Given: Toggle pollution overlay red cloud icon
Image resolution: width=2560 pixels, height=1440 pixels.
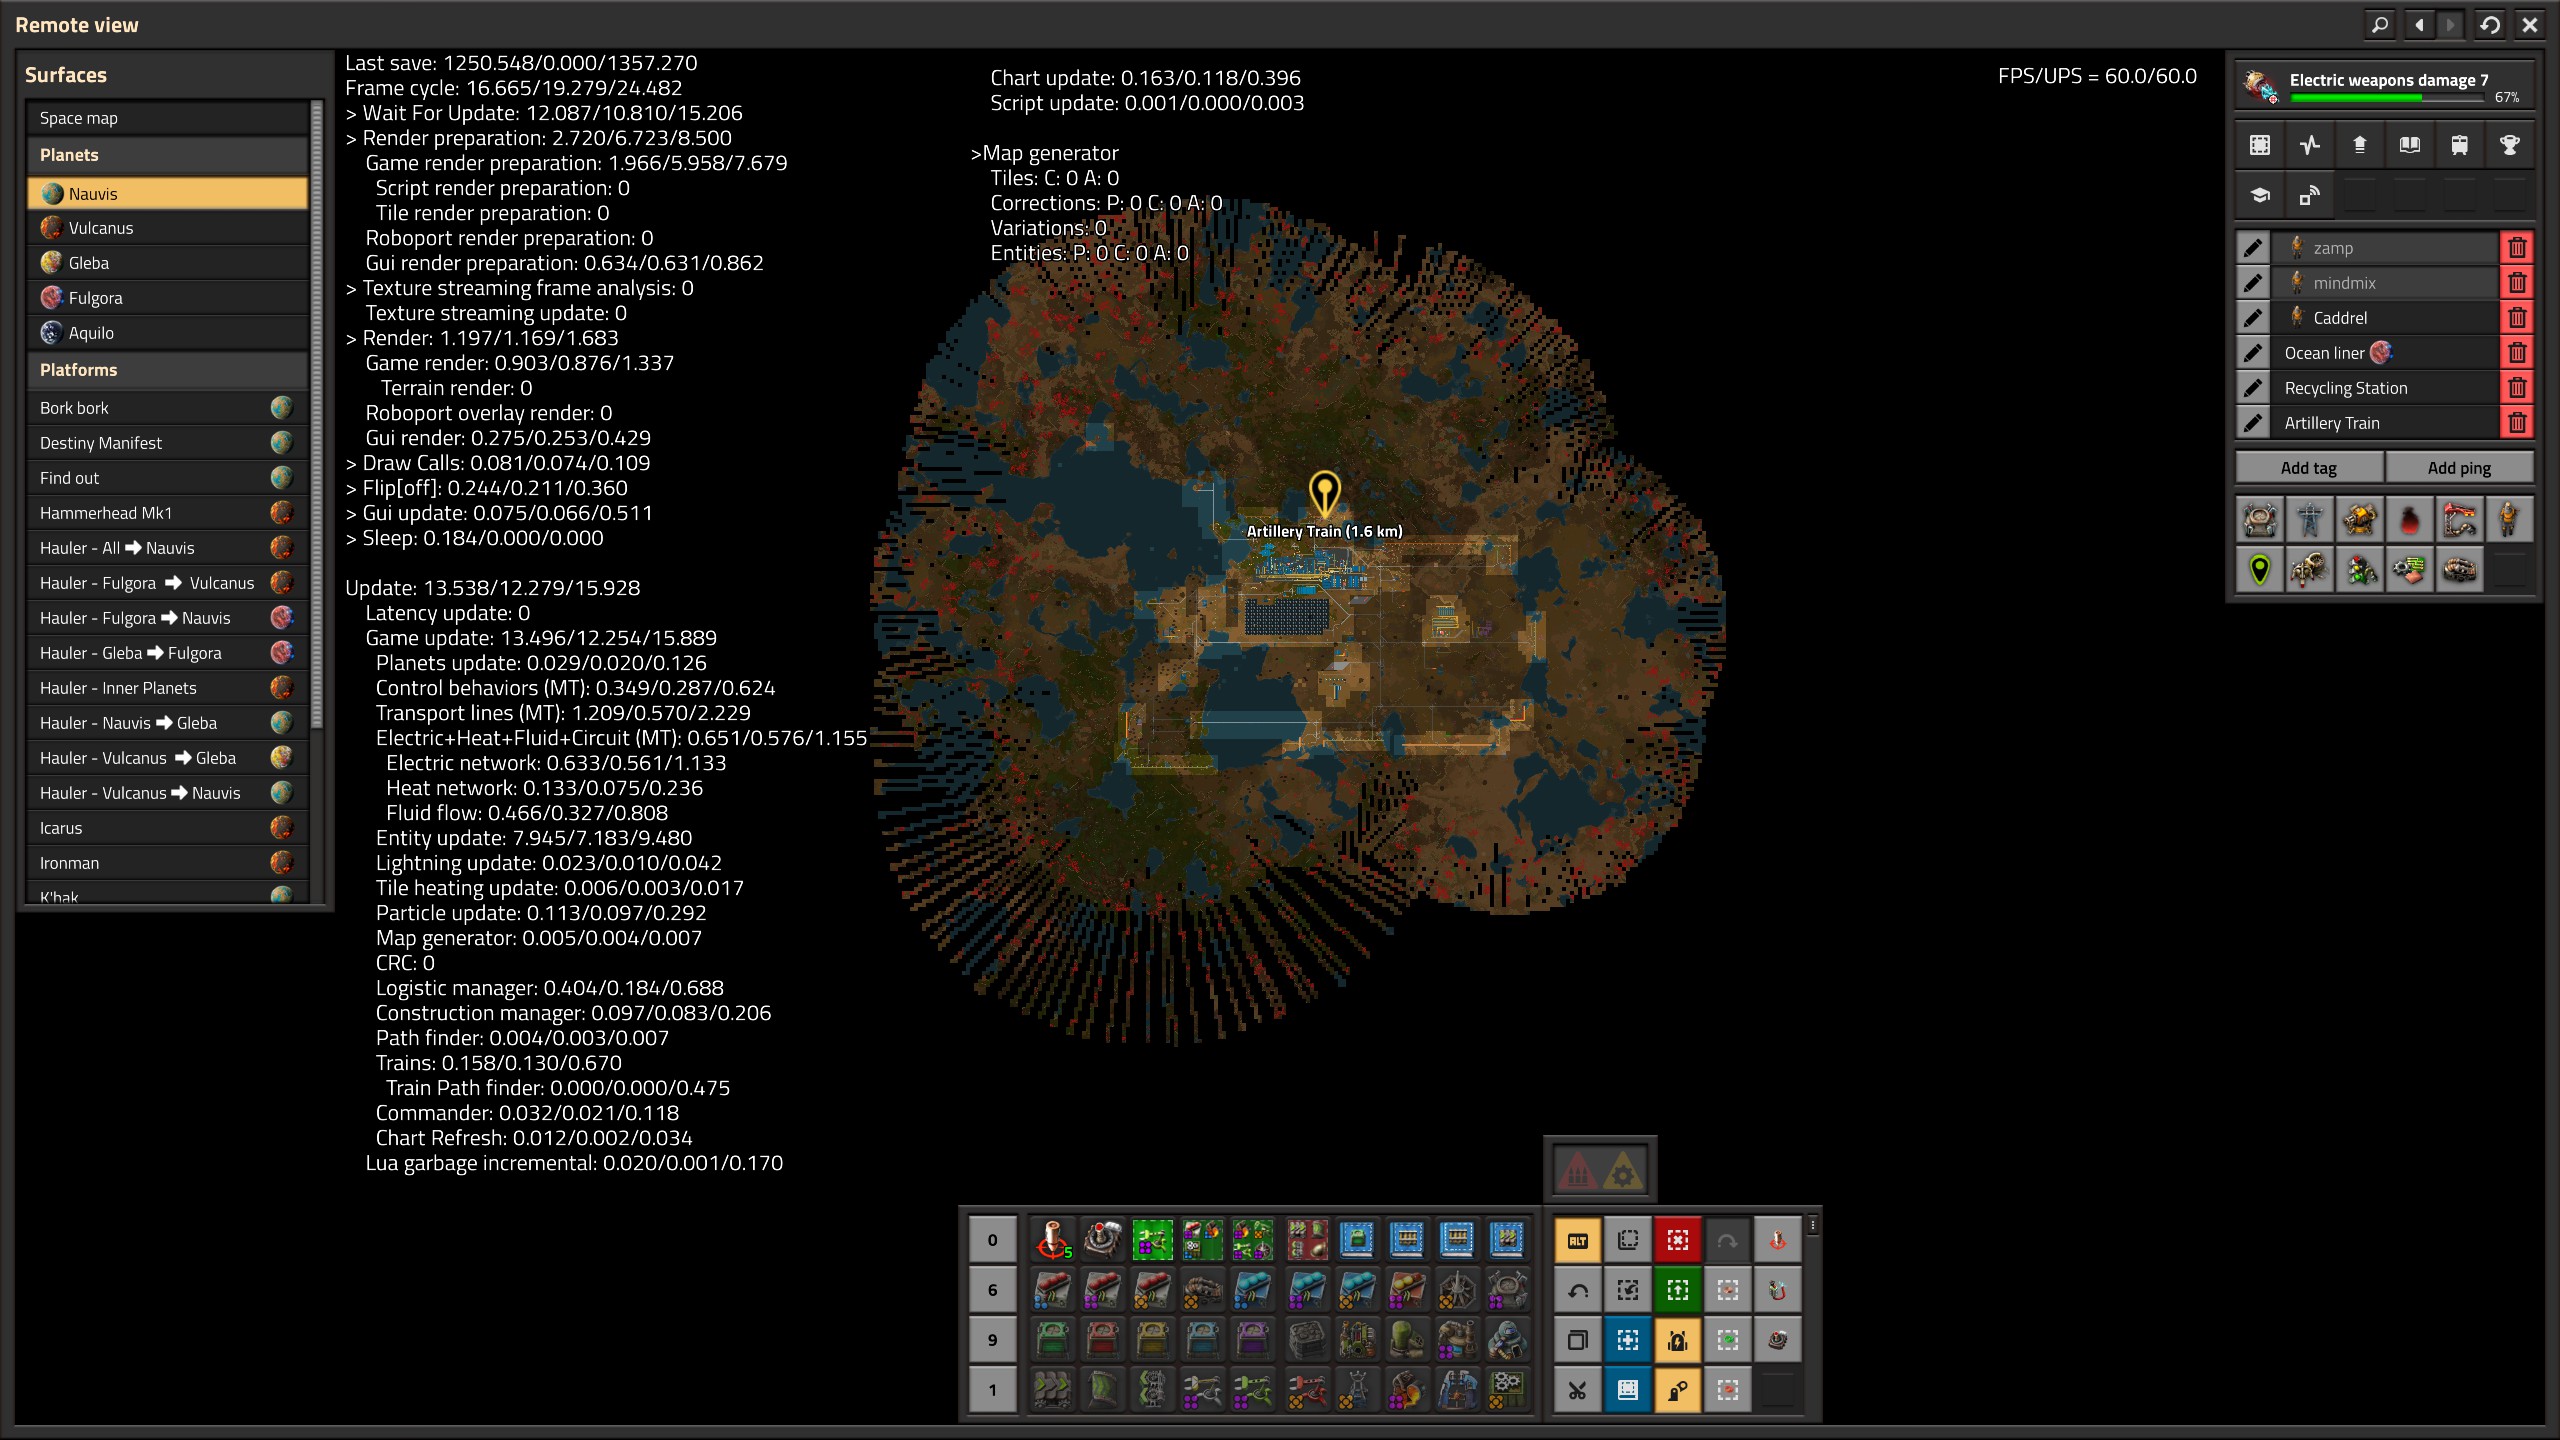Looking at the screenshot, I should [x=2409, y=520].
